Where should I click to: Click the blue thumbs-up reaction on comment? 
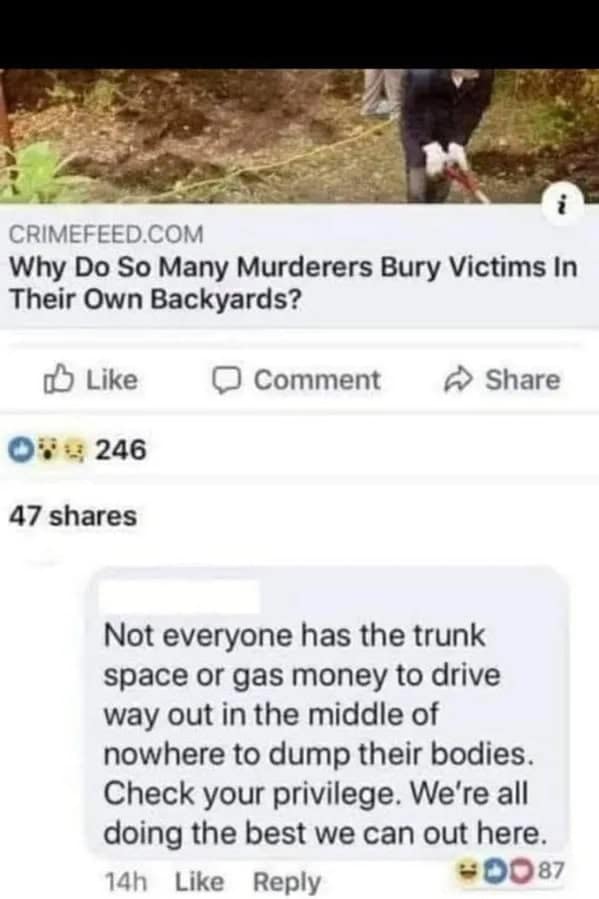point(496,871)
